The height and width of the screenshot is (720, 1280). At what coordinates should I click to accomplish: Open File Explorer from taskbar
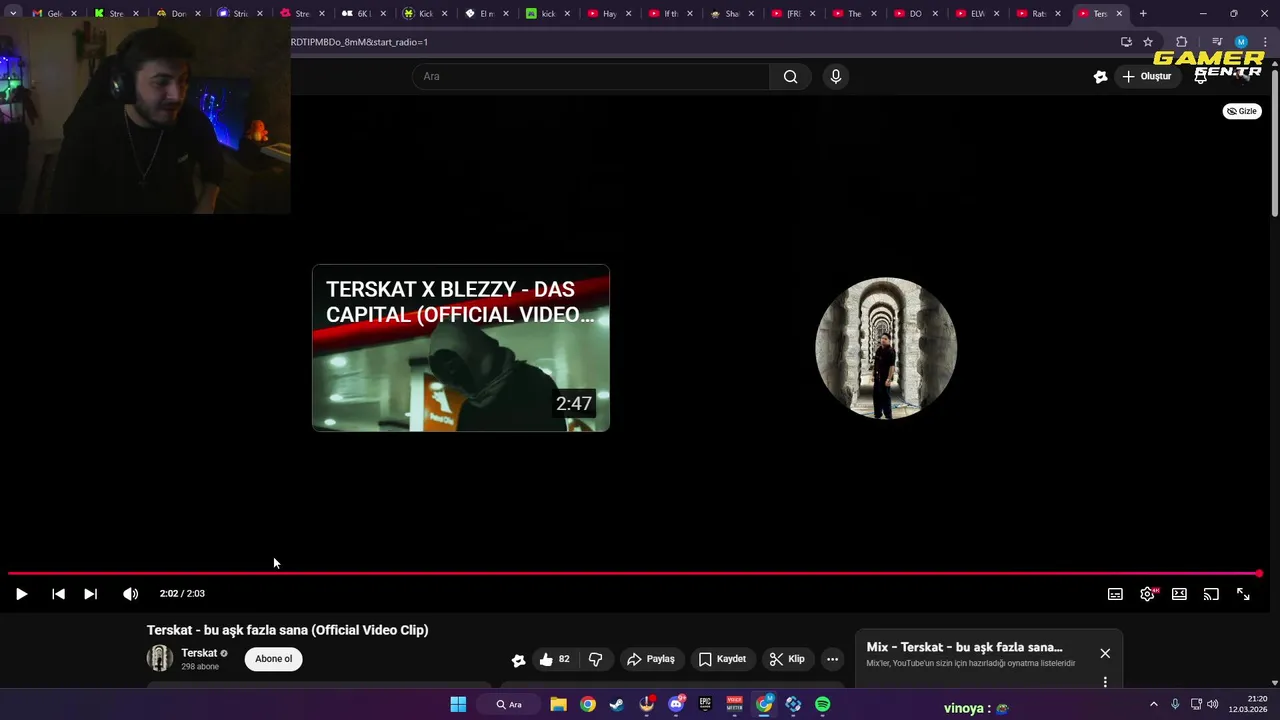point(558,705)
